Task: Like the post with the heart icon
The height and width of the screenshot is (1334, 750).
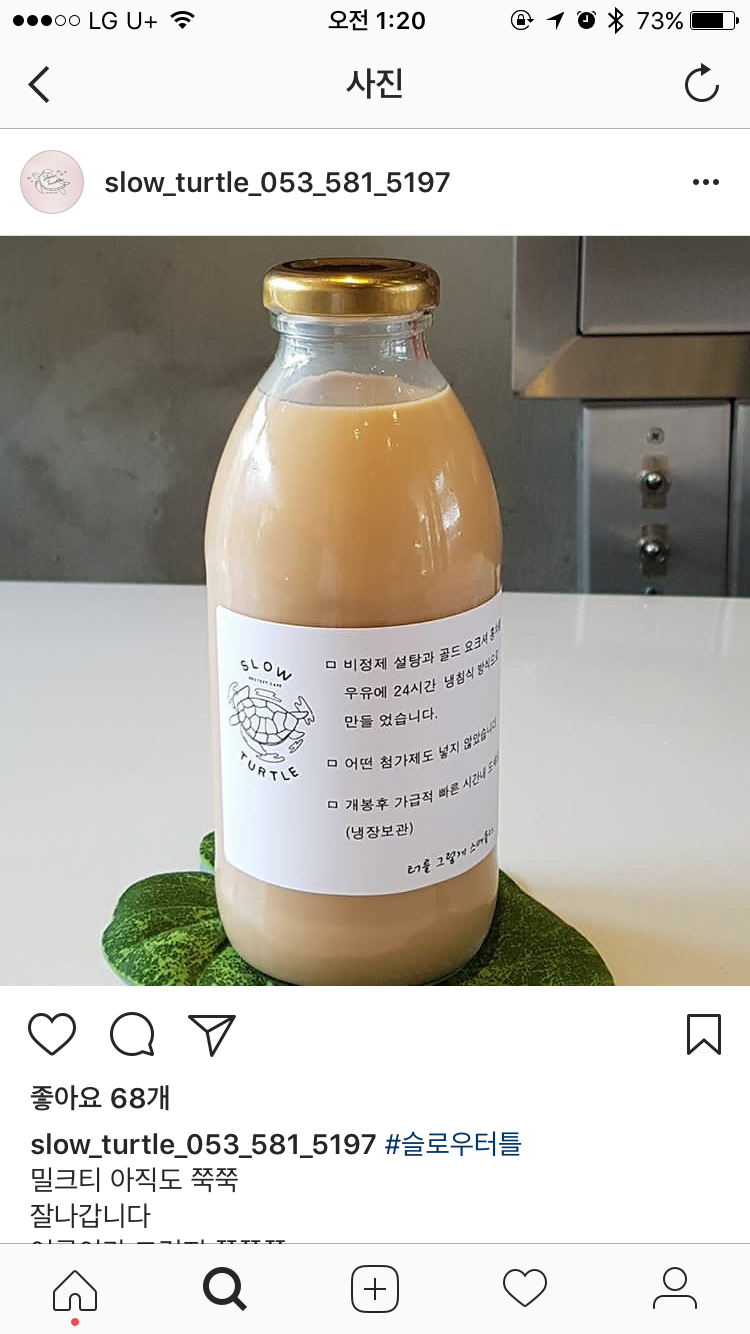Action: tap(52, 1034)
